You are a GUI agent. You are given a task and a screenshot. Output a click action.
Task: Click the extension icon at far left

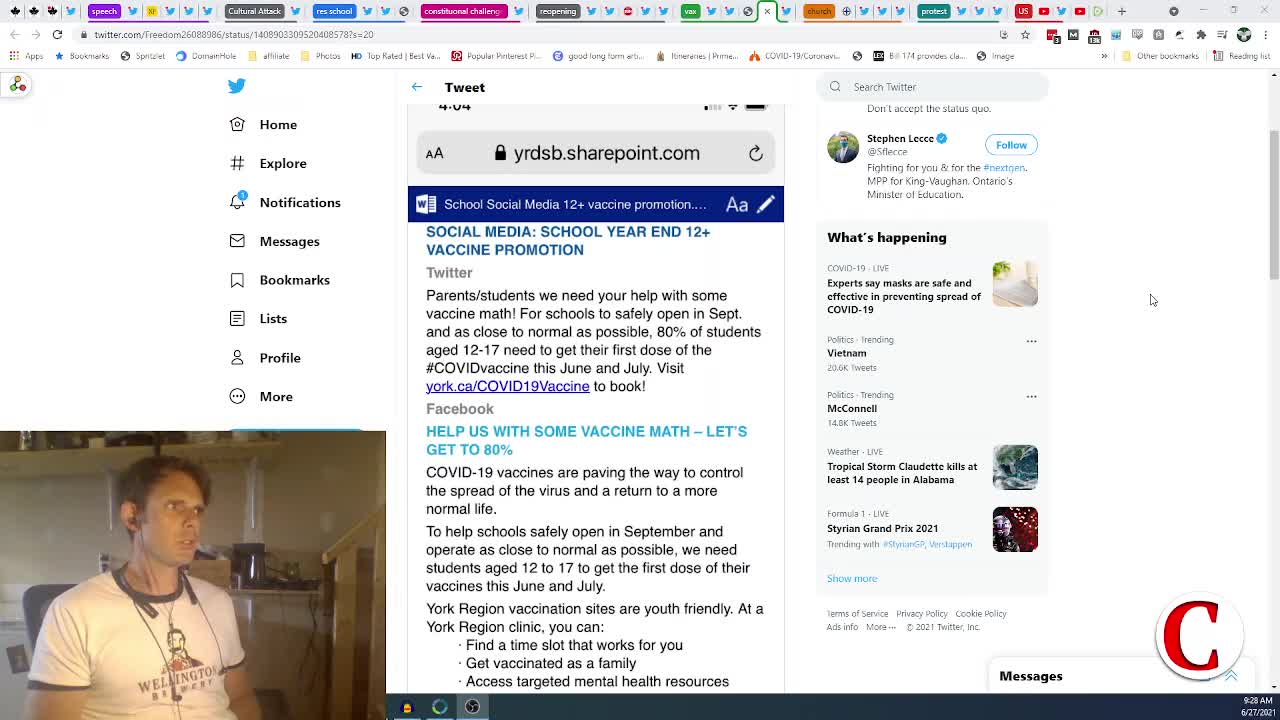pyautogui.click(x=18, y=85)
